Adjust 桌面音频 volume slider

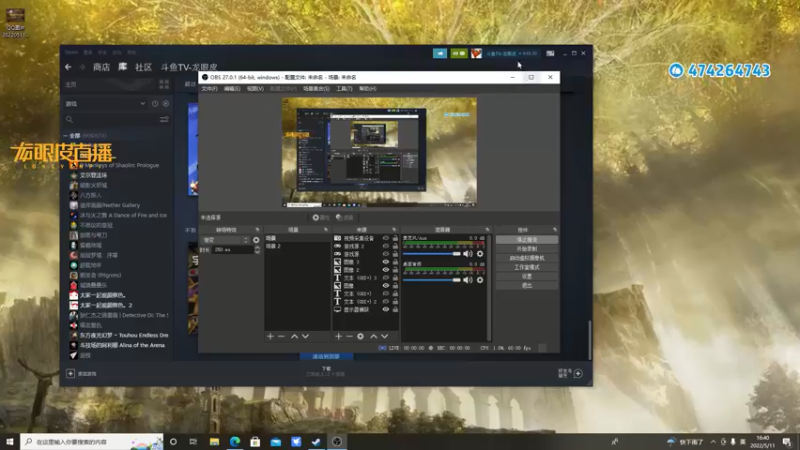[432, 280]
